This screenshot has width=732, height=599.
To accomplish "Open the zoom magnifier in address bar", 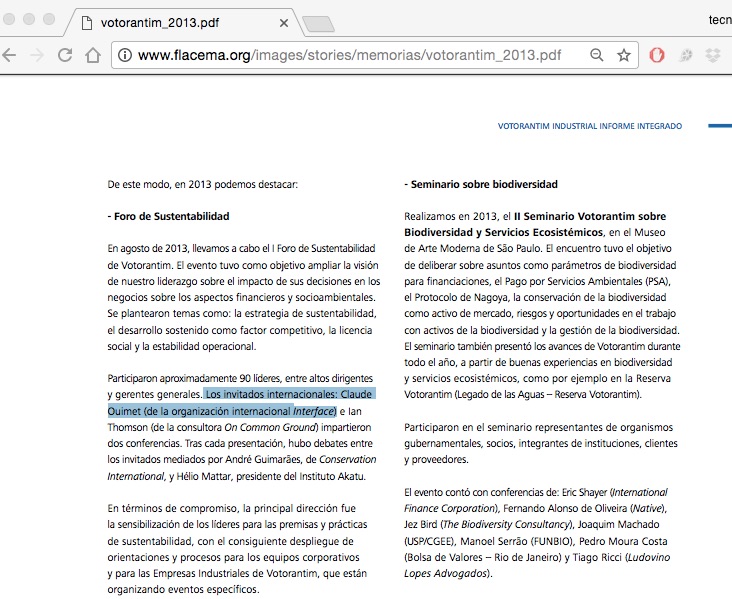I will click(x=597, y=55).
